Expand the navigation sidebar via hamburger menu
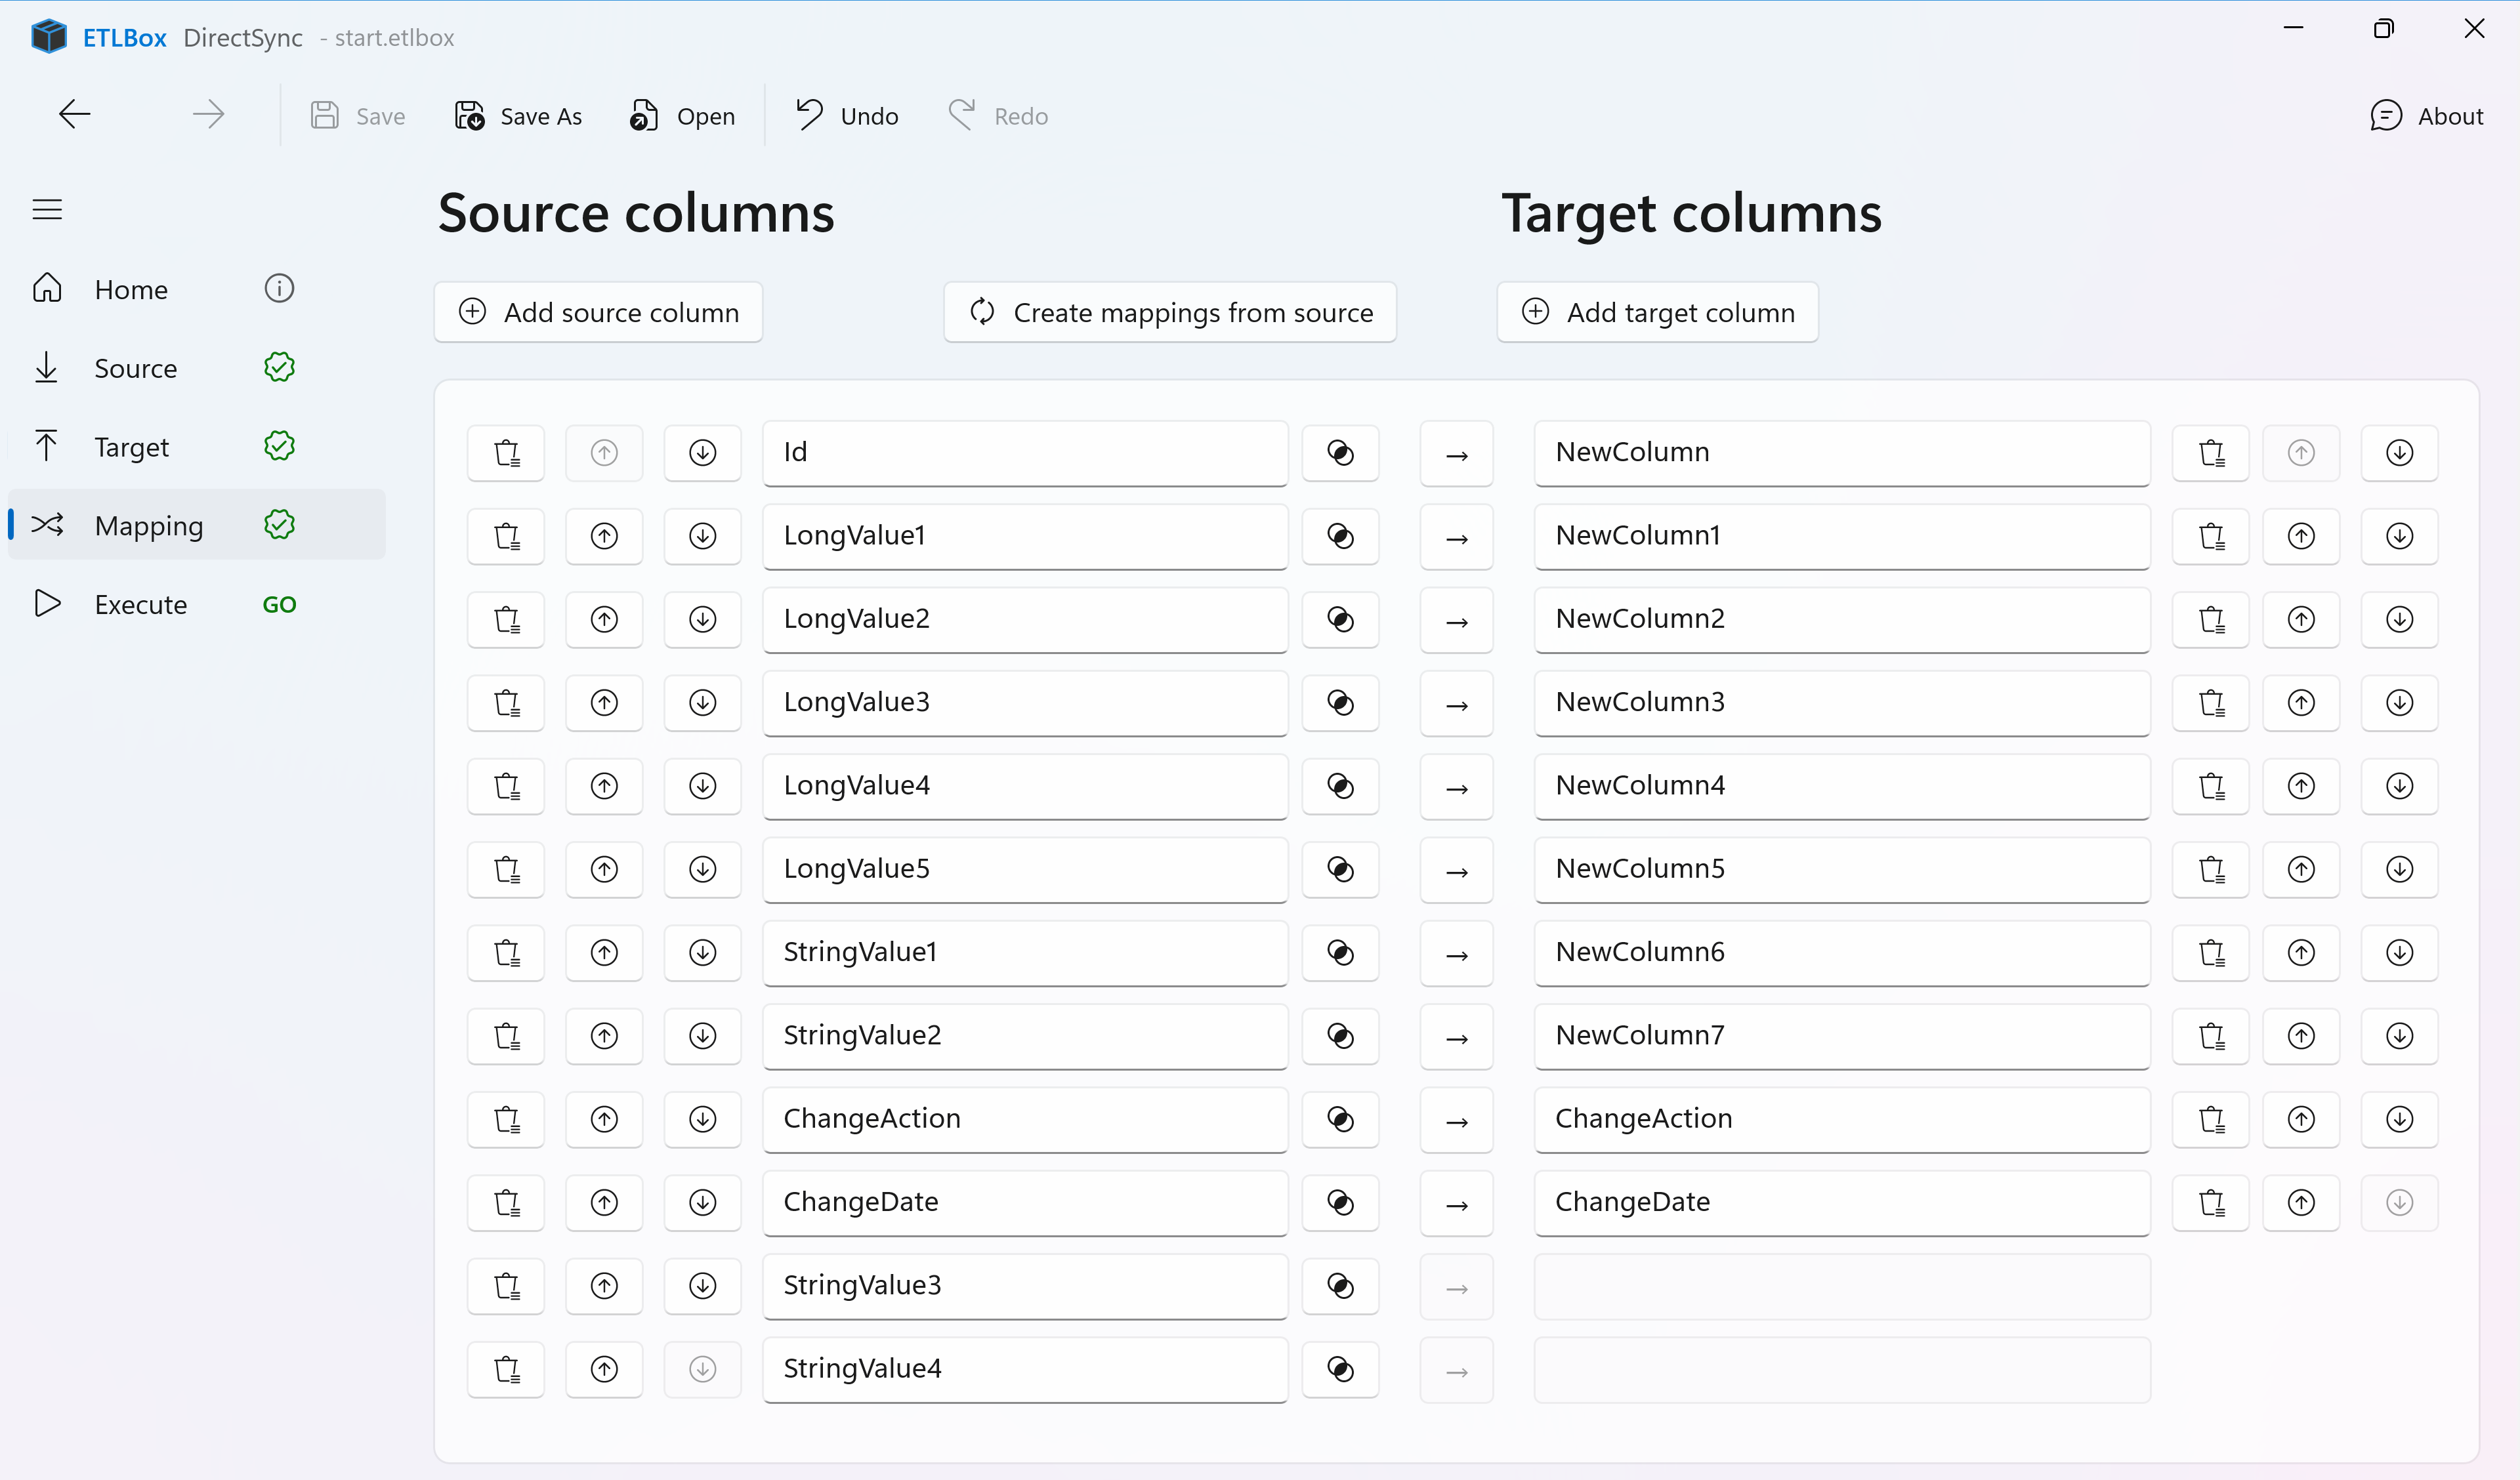The image size is (2520, 1480). point(47,209)
